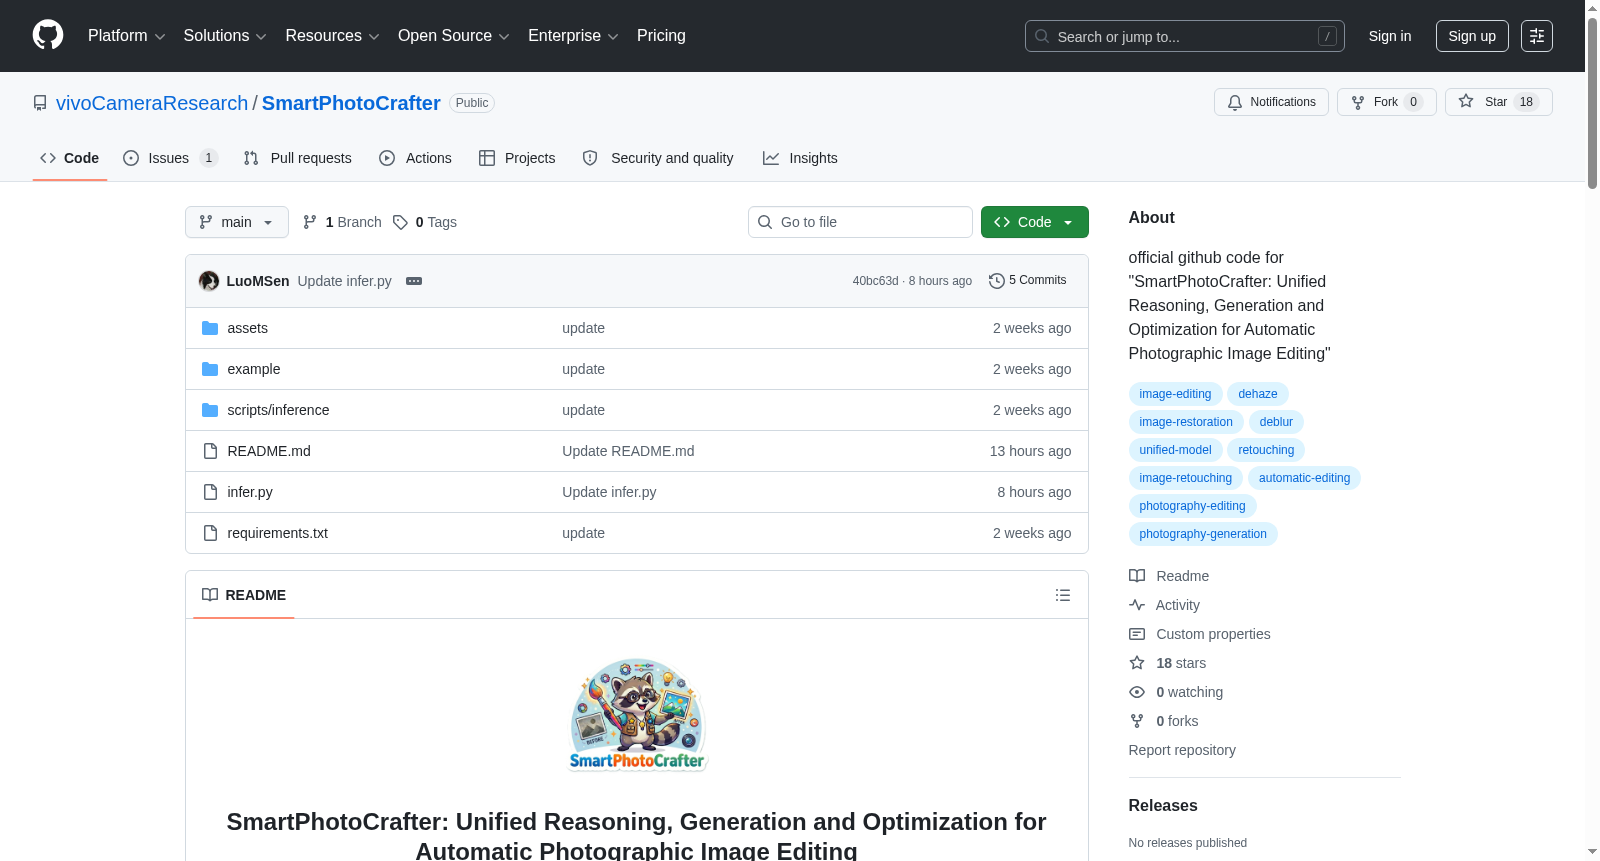Open LuoMSen's avatar profile
This screenshot has height=861, width=1600.
pyautogui.click(x=209, y=281)
